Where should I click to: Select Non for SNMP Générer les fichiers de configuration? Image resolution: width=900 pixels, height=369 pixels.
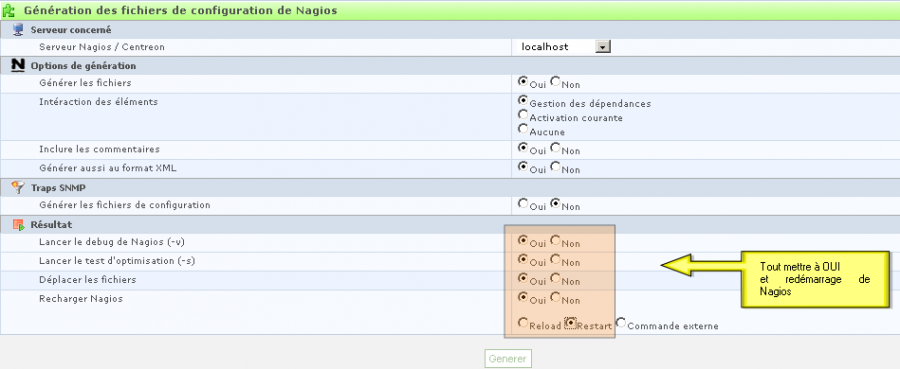coord(554,203)
